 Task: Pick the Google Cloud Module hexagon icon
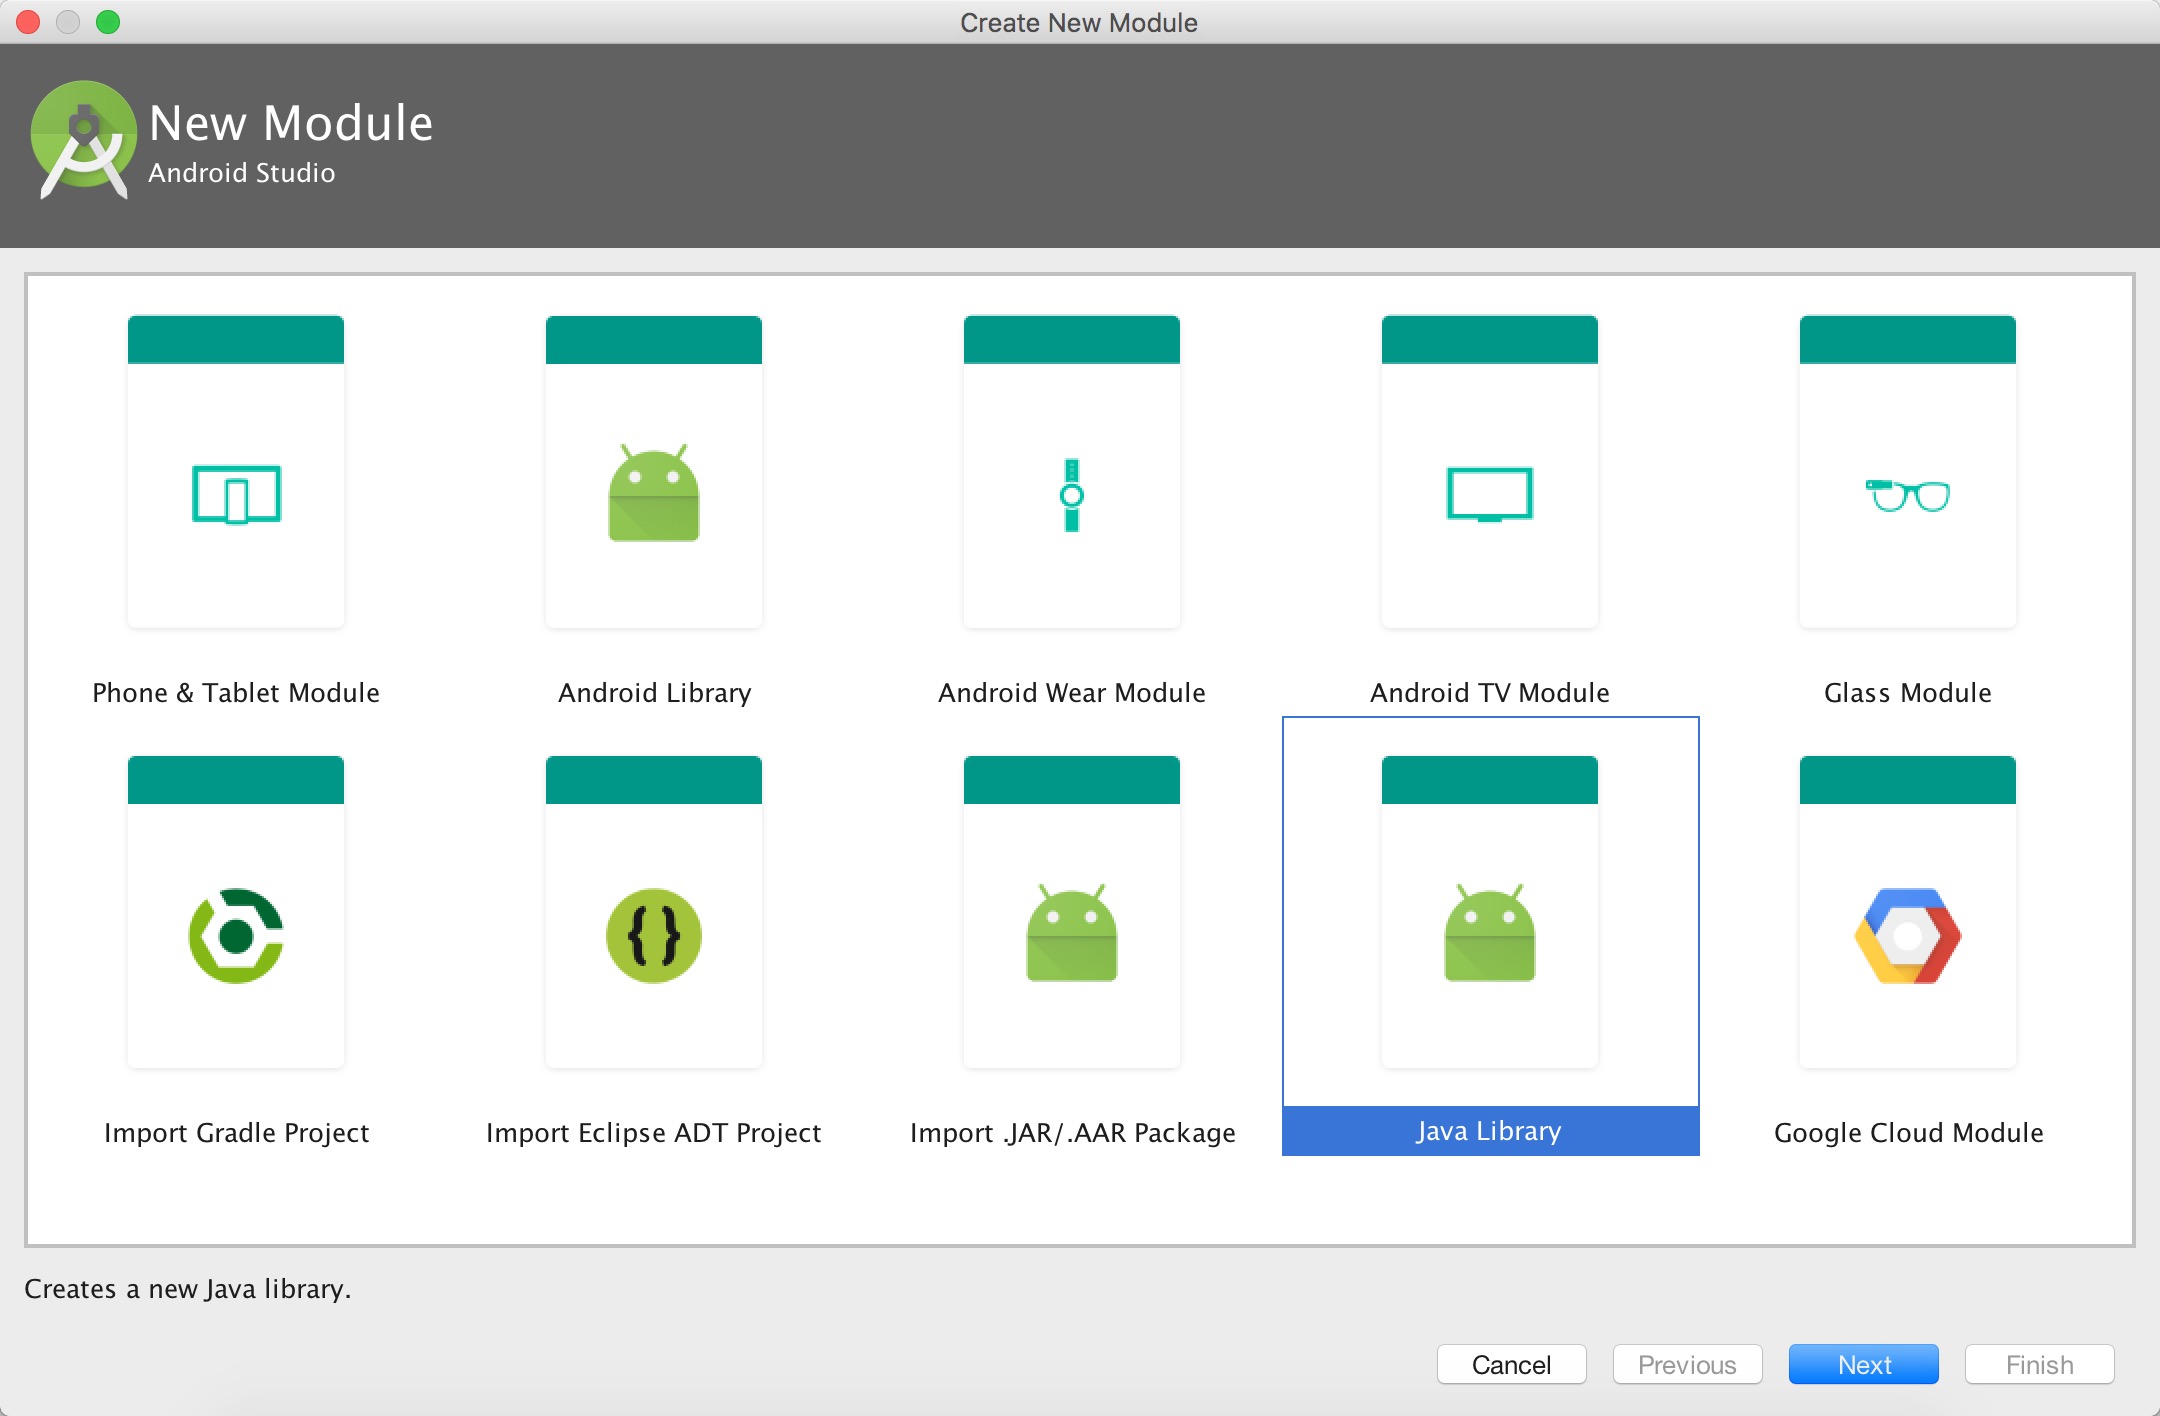click(1908, 936)
